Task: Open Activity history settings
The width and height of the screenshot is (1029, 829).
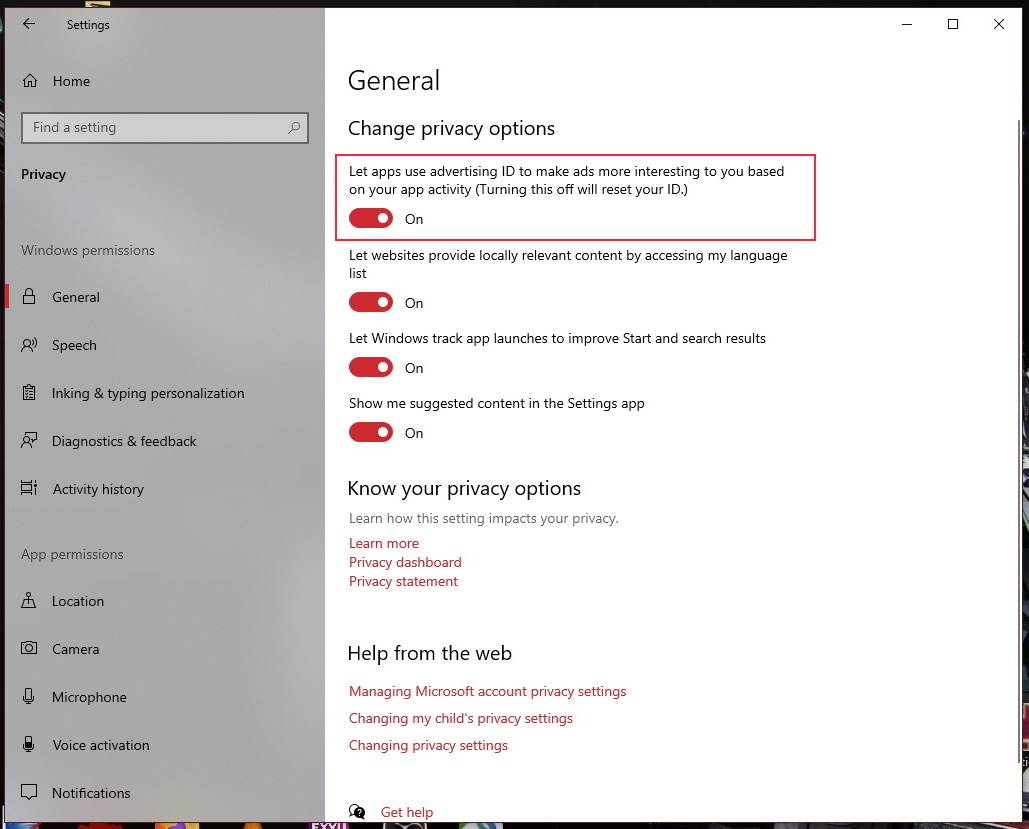Action: point(98,489)
